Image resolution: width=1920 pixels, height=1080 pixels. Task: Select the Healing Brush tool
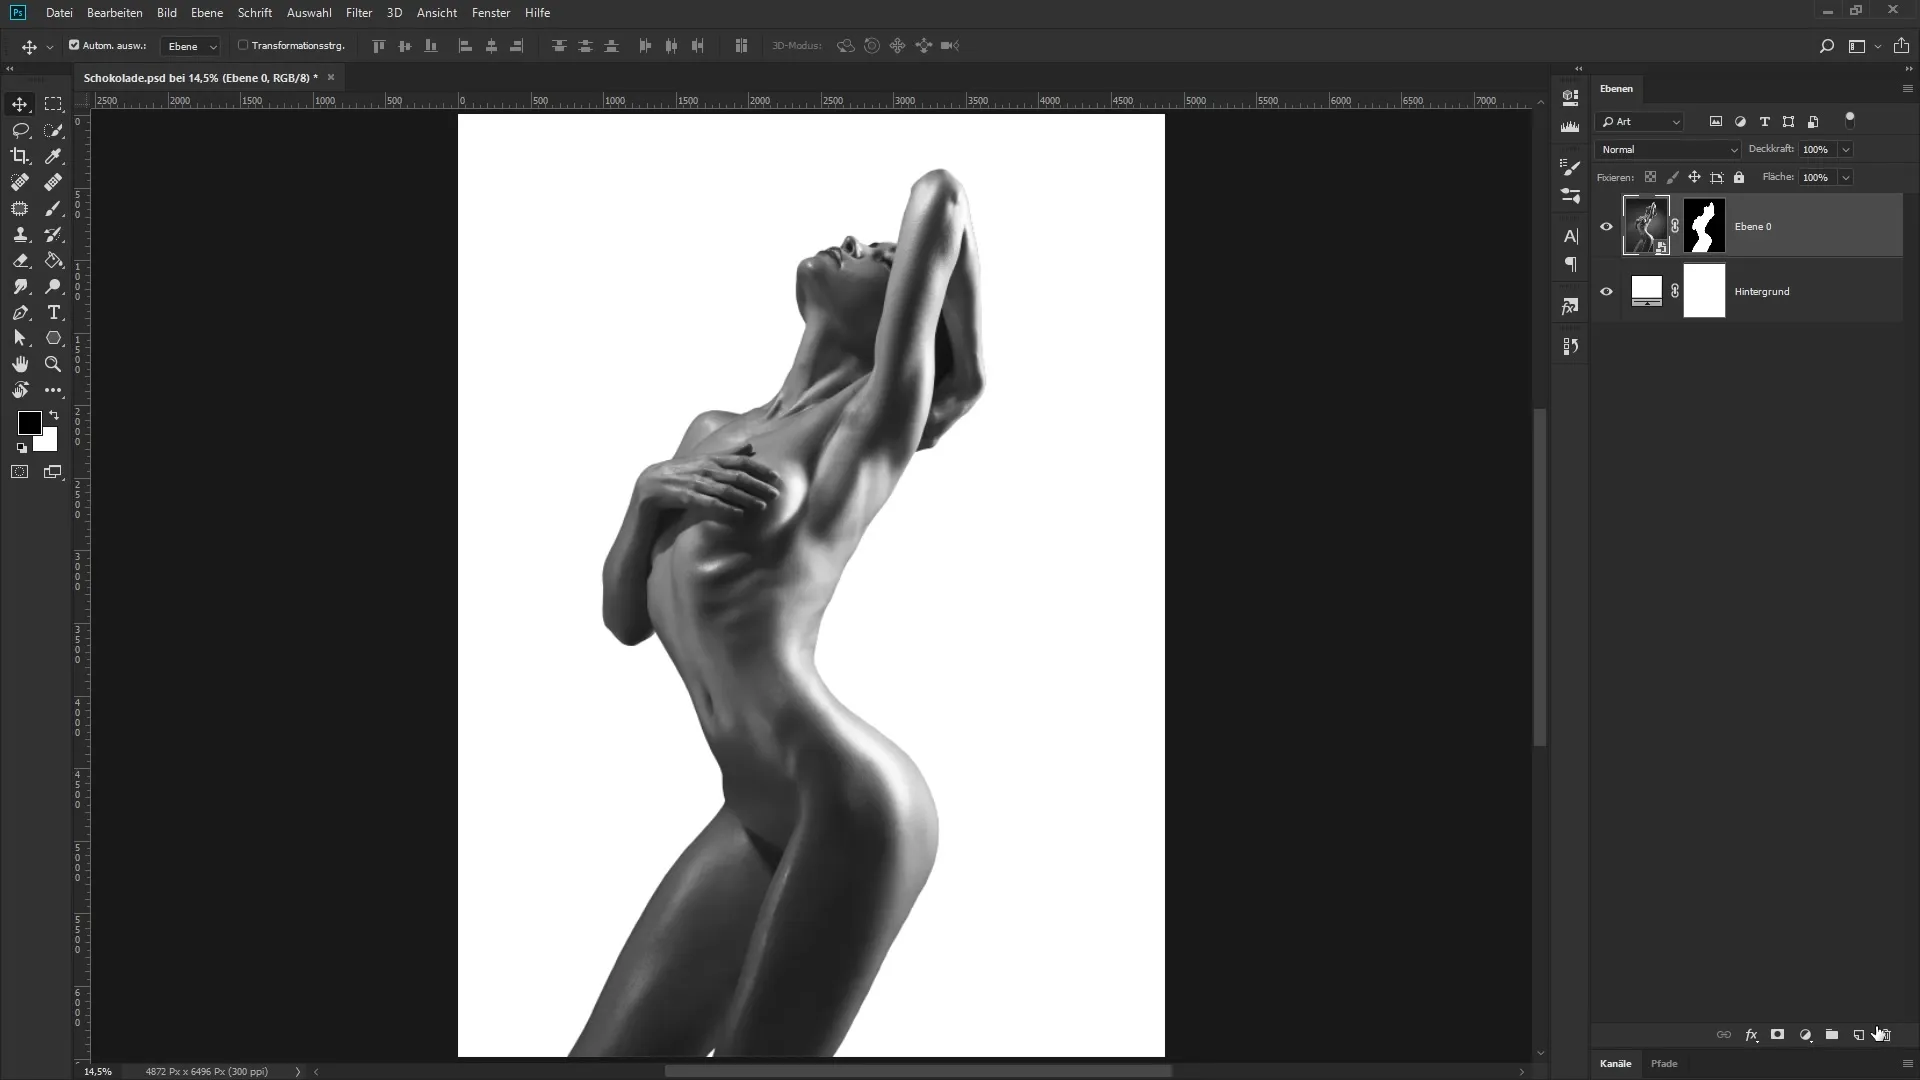53,182
